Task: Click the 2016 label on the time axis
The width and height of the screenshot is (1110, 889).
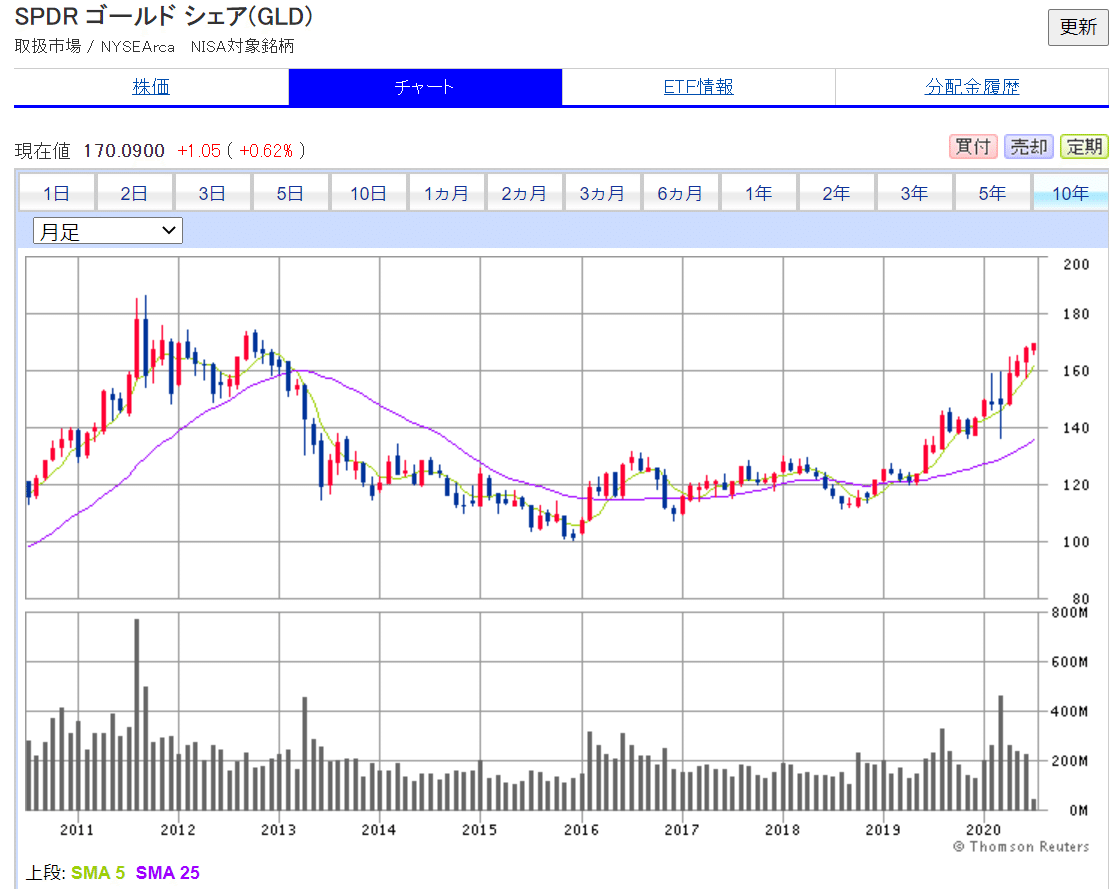Action: point(581,830)
